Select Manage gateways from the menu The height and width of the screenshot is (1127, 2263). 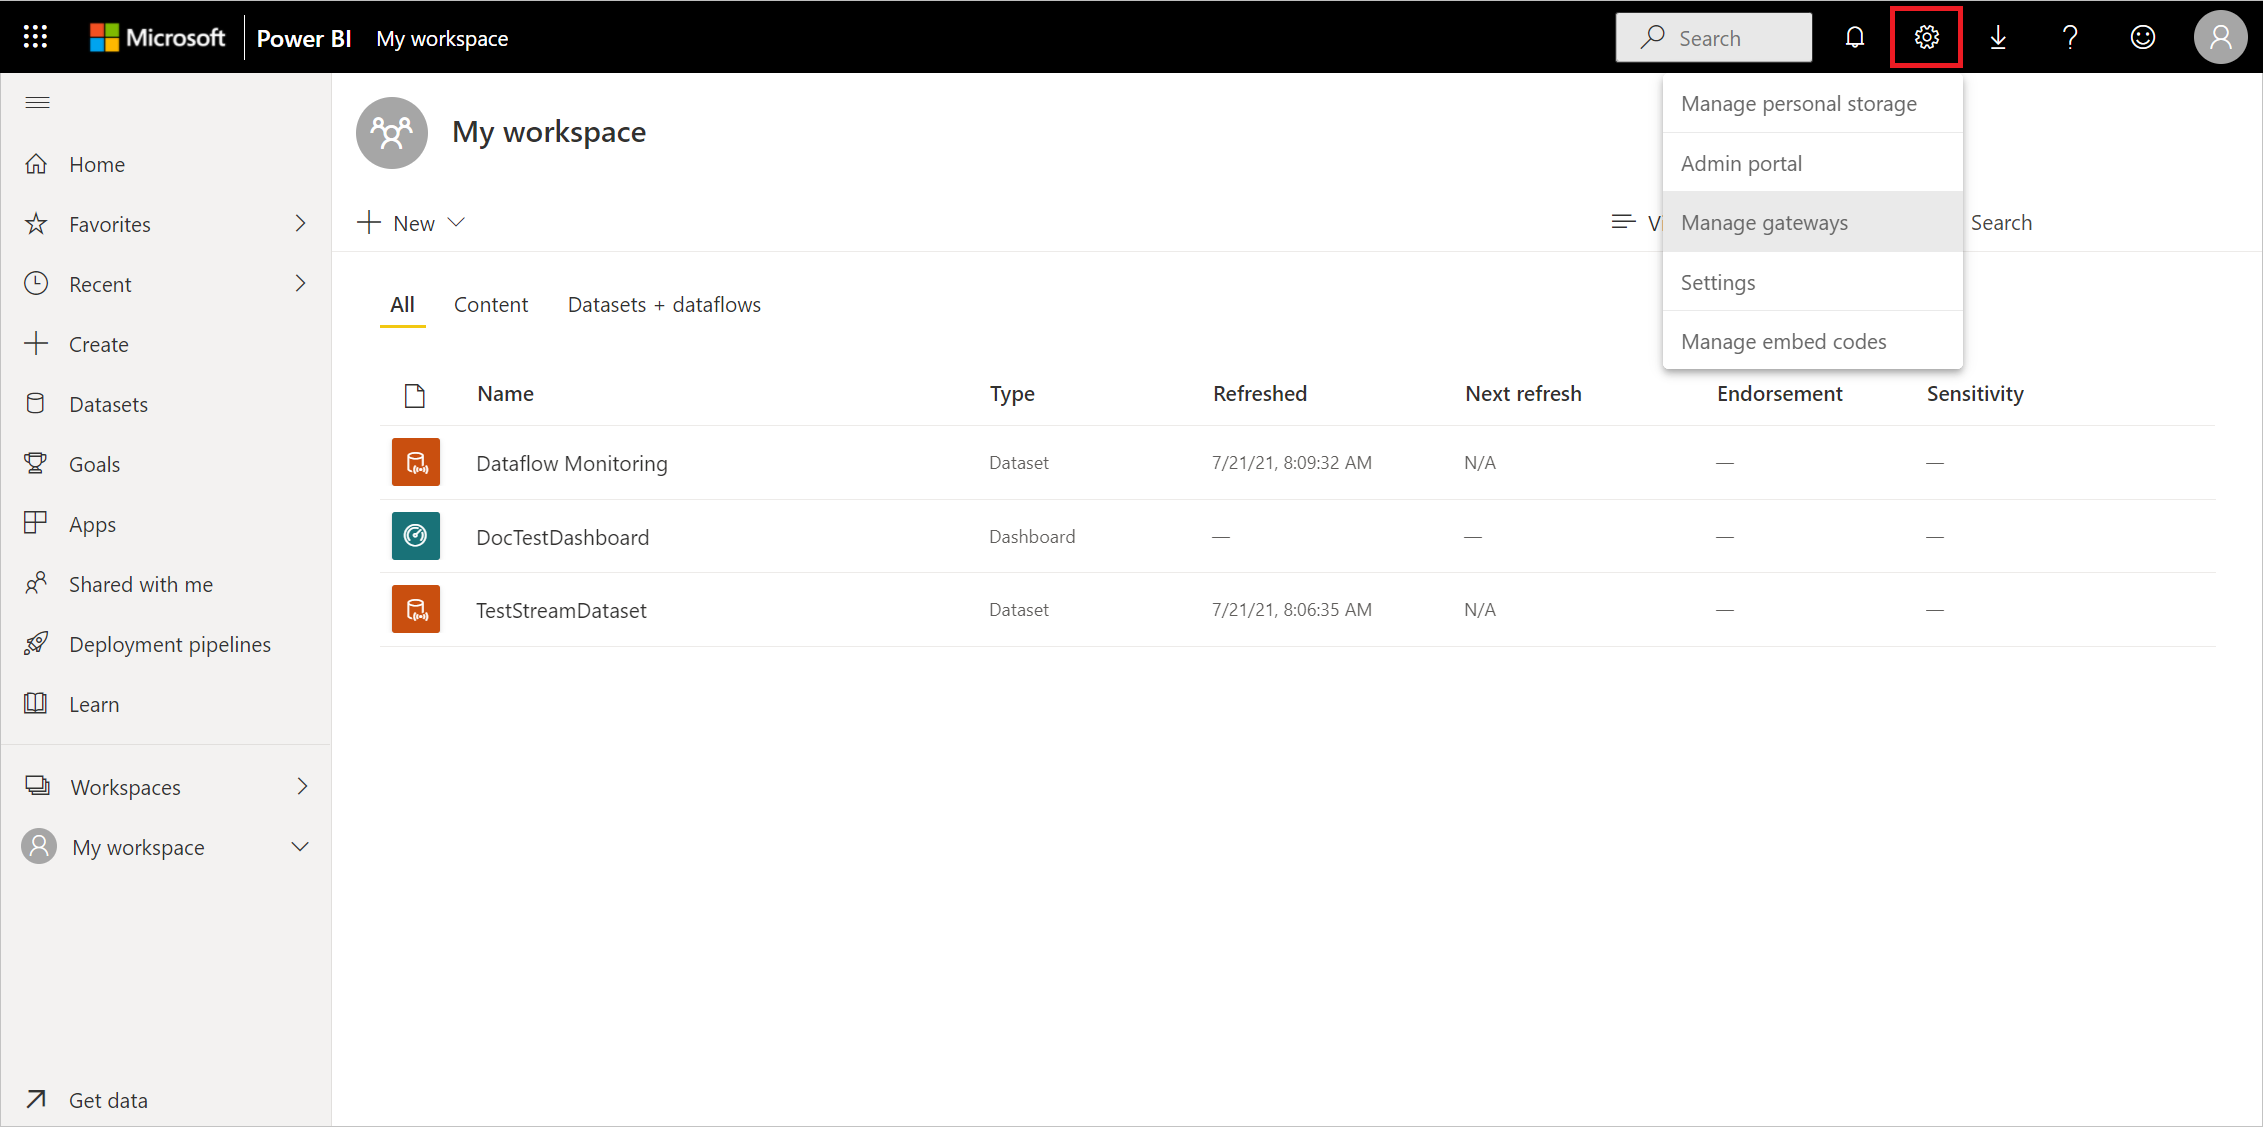tap(1765, 221)
